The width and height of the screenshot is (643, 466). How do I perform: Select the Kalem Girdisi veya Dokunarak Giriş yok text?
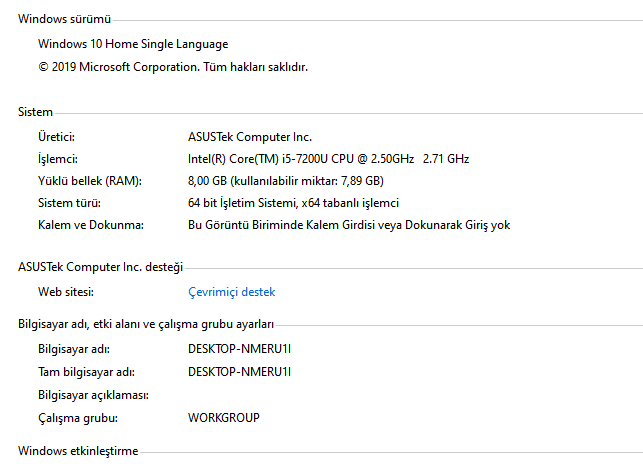349,225
